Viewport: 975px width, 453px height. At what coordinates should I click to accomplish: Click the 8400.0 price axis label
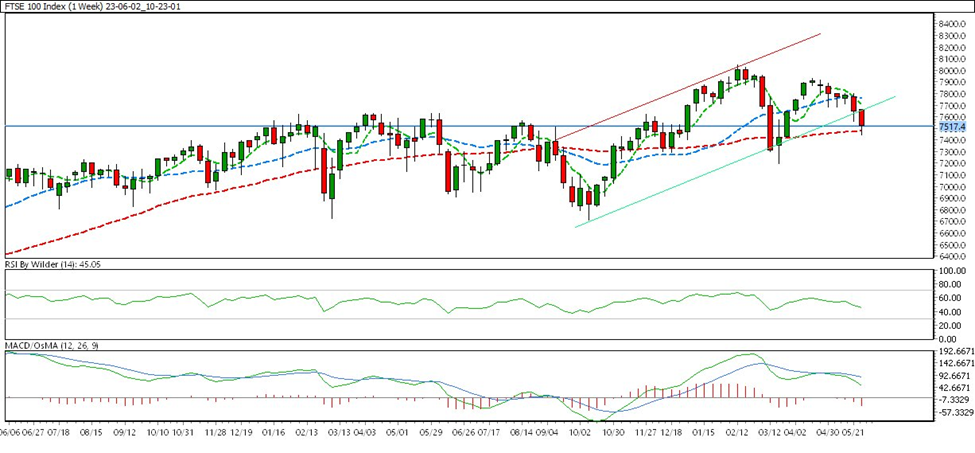click(953, 24)
